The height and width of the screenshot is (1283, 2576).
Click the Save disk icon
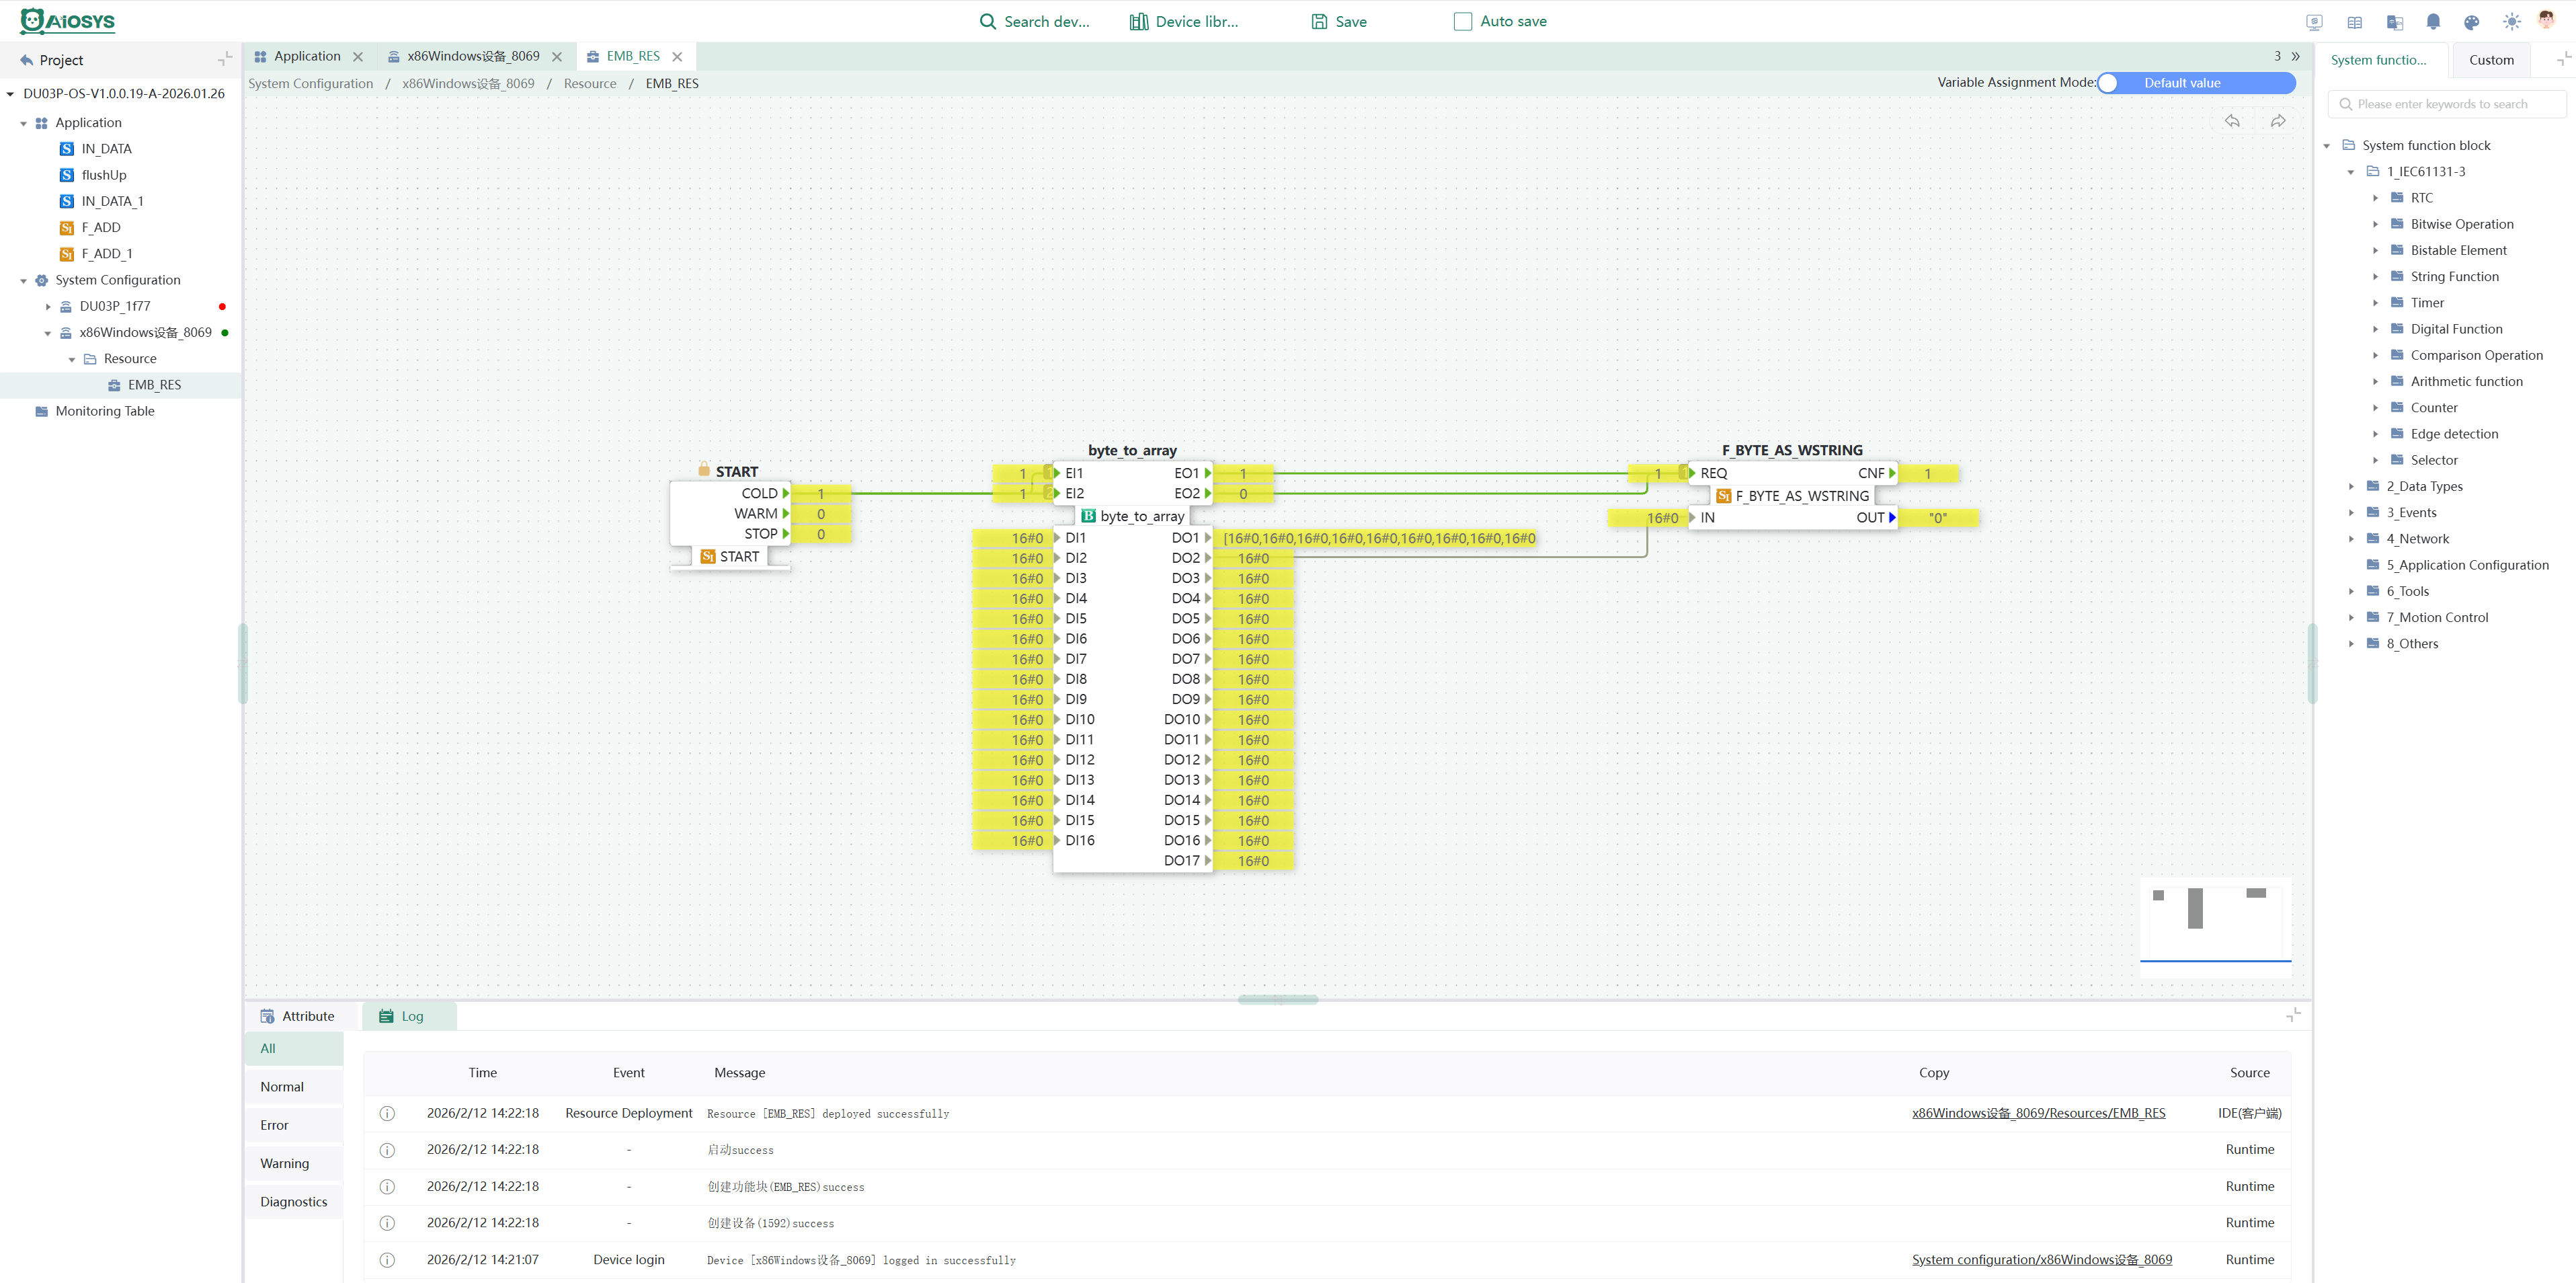click(x=1319, y=22)
